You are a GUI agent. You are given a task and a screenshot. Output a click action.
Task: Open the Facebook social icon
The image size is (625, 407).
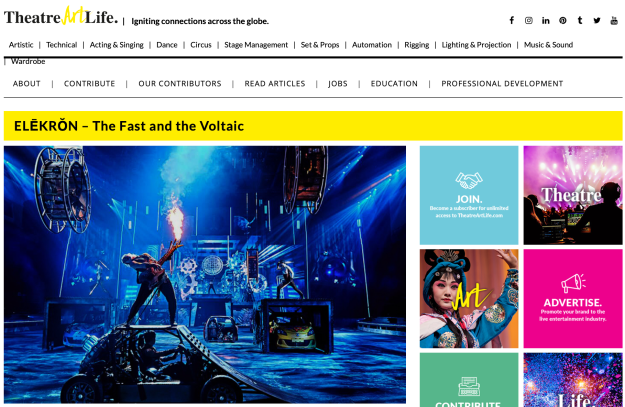pyautogui.click(x=511, y=20)
